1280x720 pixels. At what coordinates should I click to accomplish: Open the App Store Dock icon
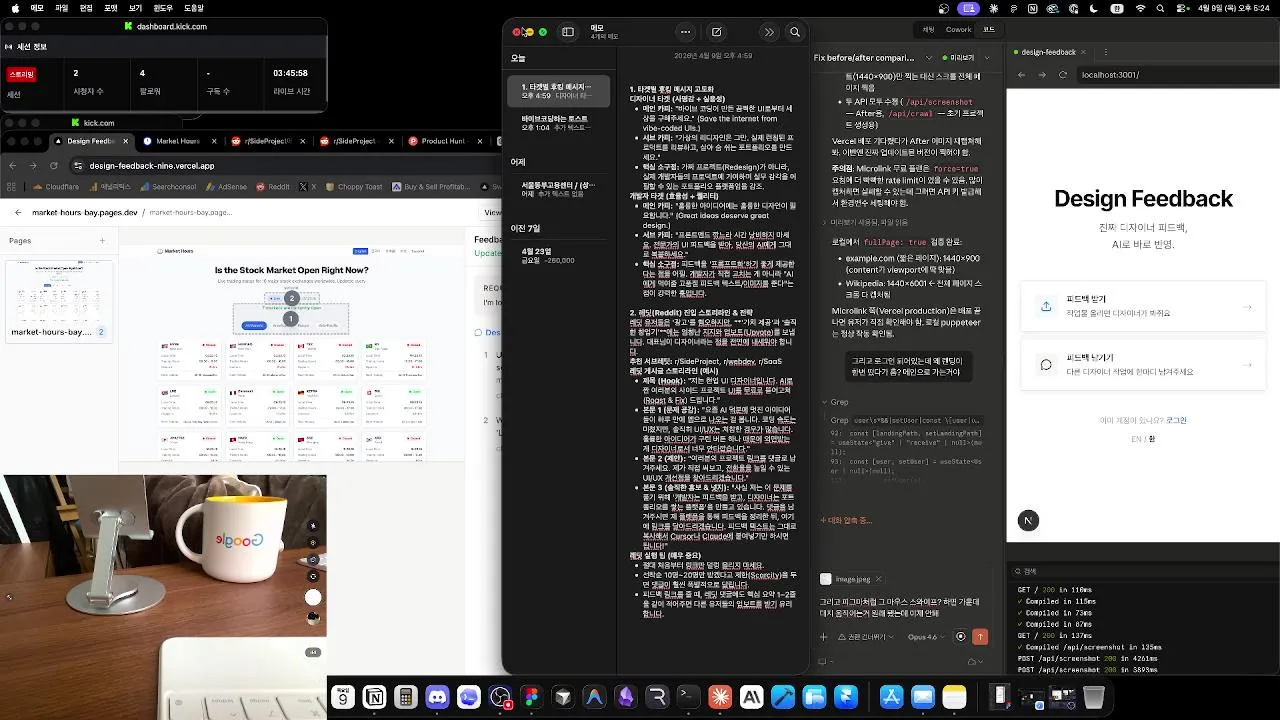point(891,697)
